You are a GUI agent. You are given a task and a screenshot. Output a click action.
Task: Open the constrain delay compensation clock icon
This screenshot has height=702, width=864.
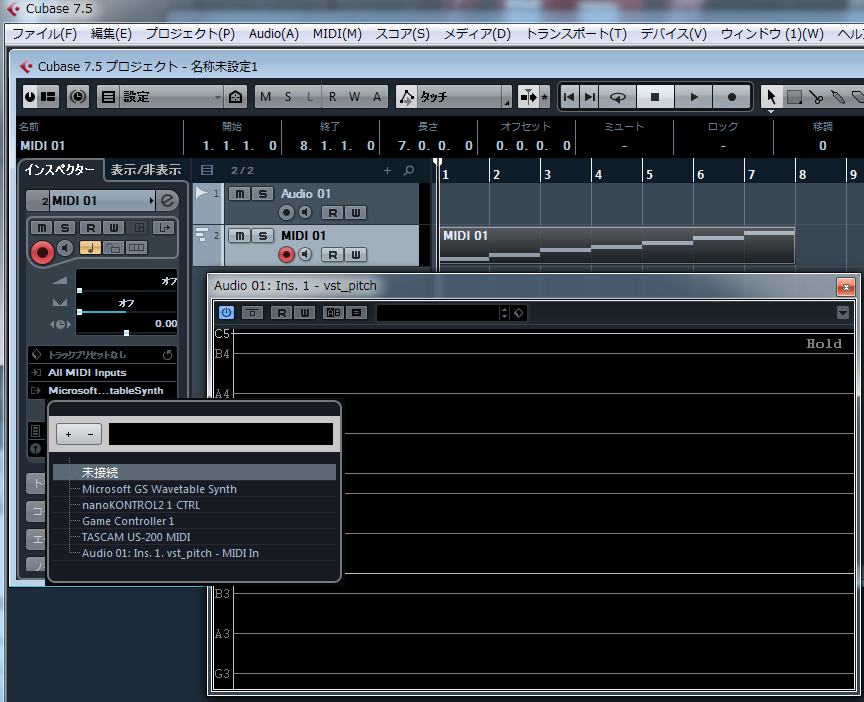[78, 97]
